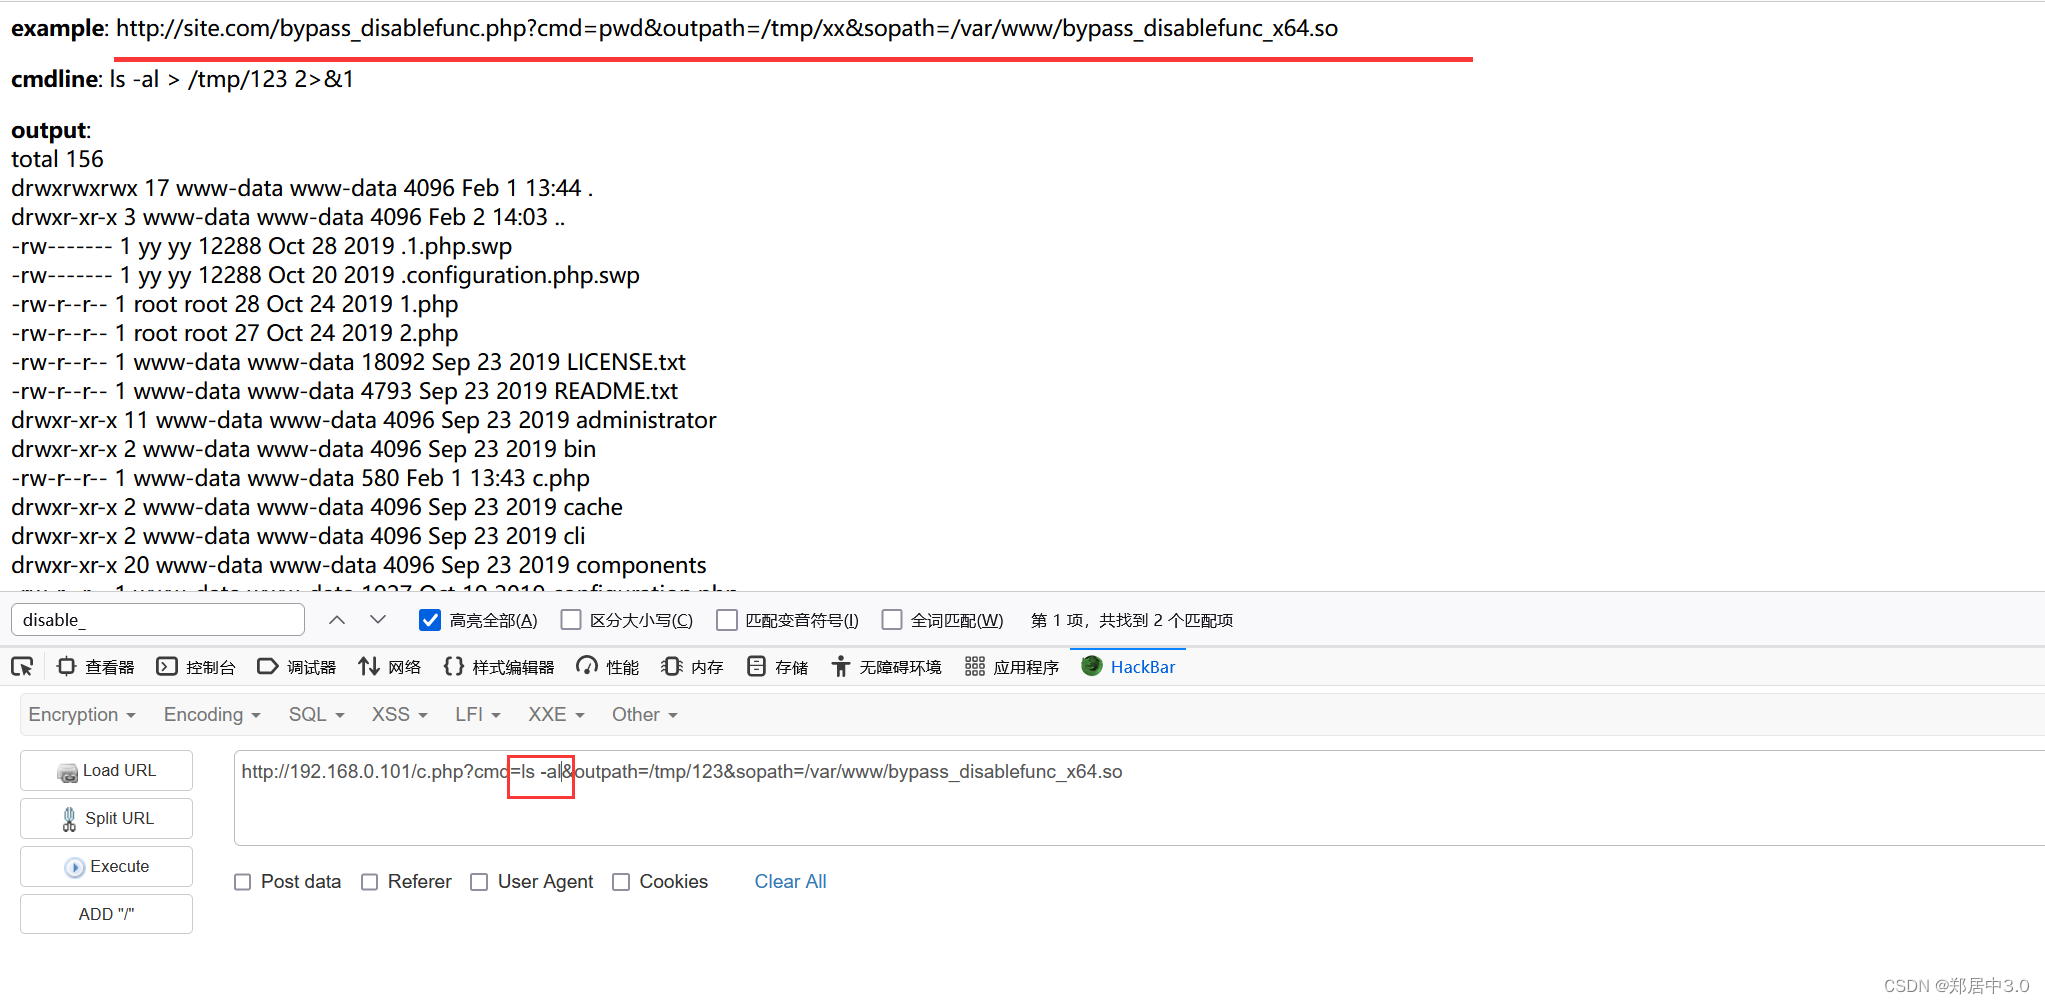The height and width of the screenshot is (1004, 2045).
Task: Open the 应用程序 application tab
Action: (1012, 667)
